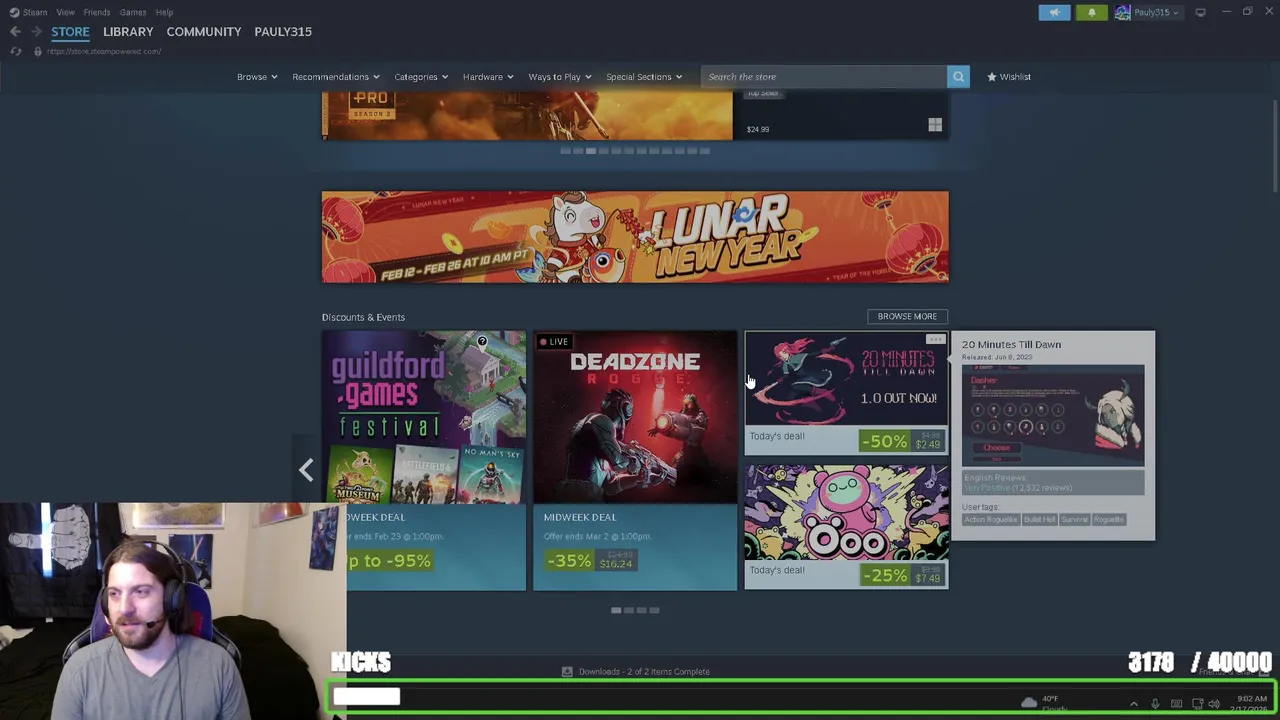Click the previous arrow in Discounts carousel

pyautogui.click(x=306, y=470)
